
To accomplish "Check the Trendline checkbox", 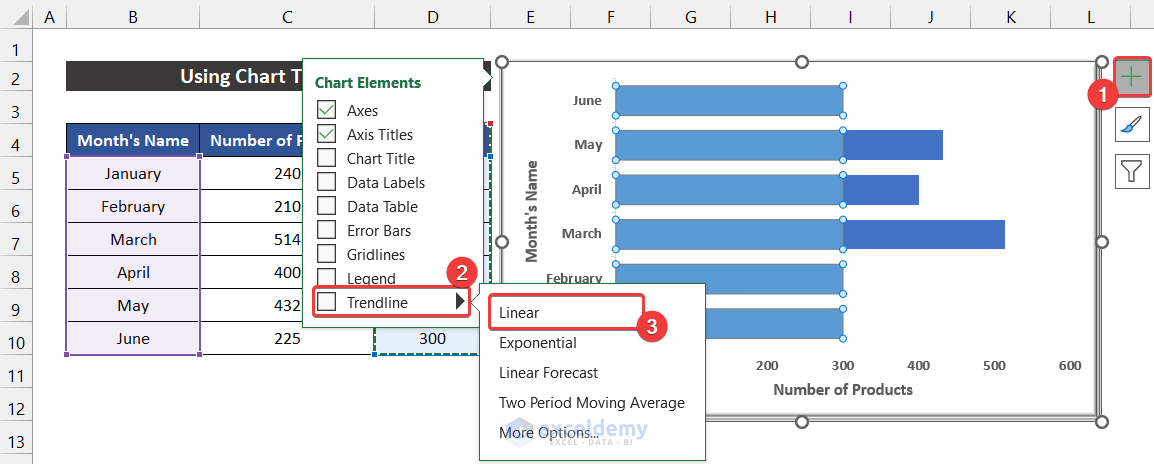I will click(327, 302).
